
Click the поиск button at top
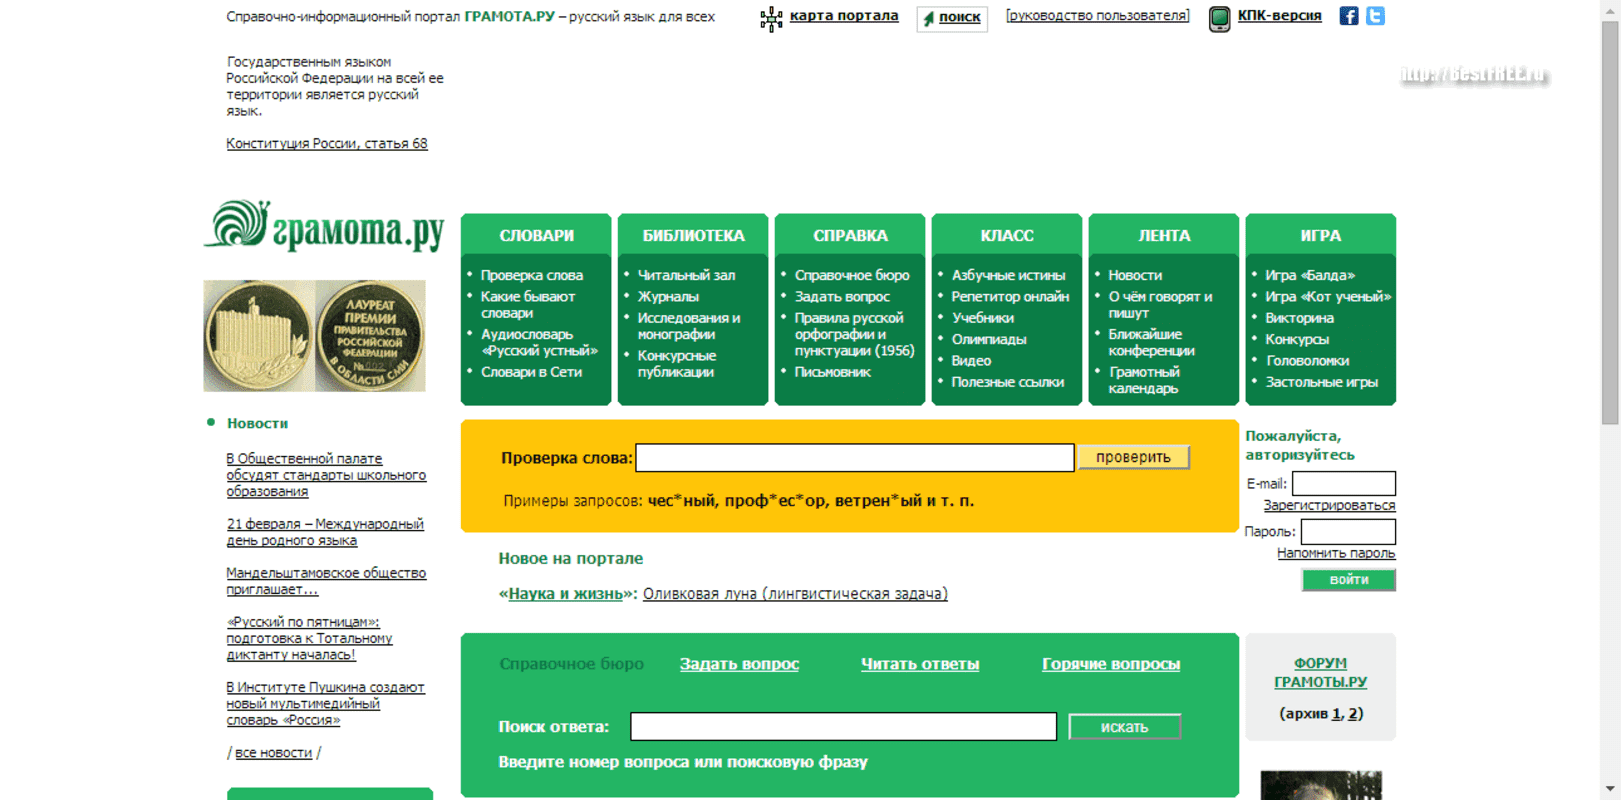pyautogui.click(x=952, y=18)
